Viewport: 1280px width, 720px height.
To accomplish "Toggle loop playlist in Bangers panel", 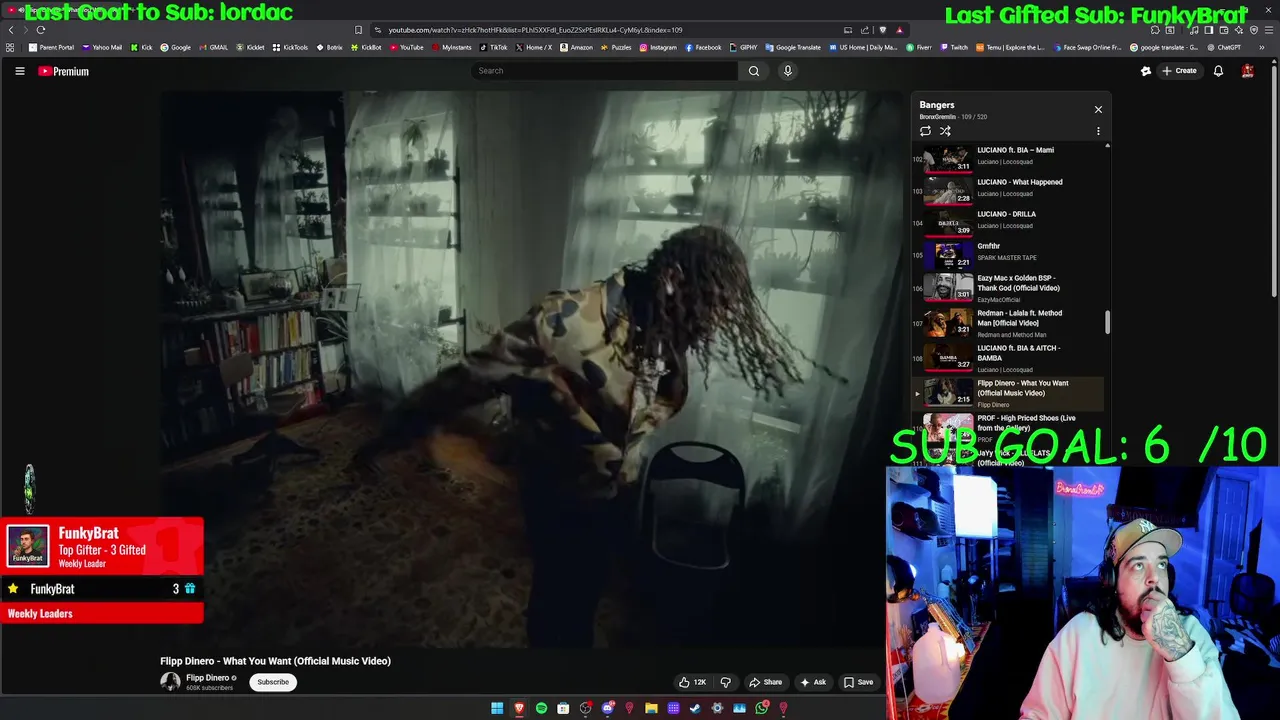I will coord(925,131).
